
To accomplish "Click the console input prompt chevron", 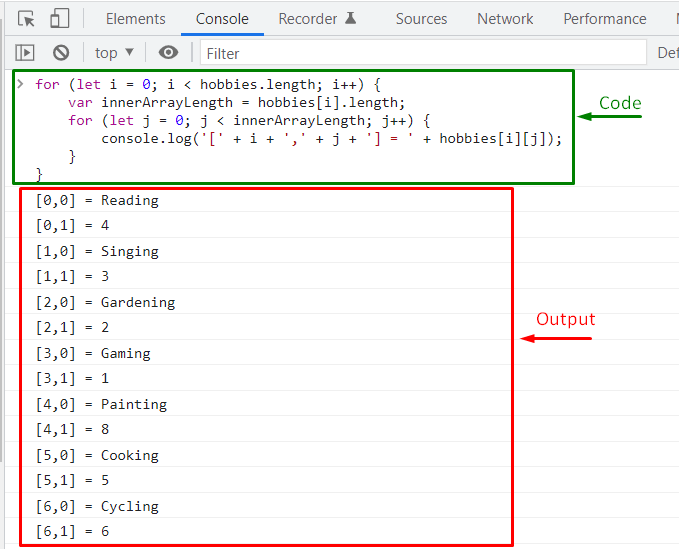I will [20, 84].
